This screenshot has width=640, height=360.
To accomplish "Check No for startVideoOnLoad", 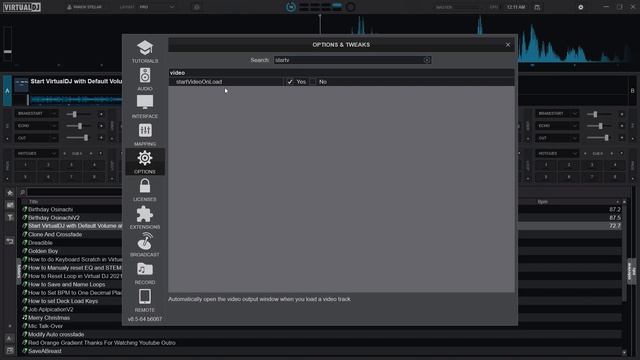I will coord(313,82).
